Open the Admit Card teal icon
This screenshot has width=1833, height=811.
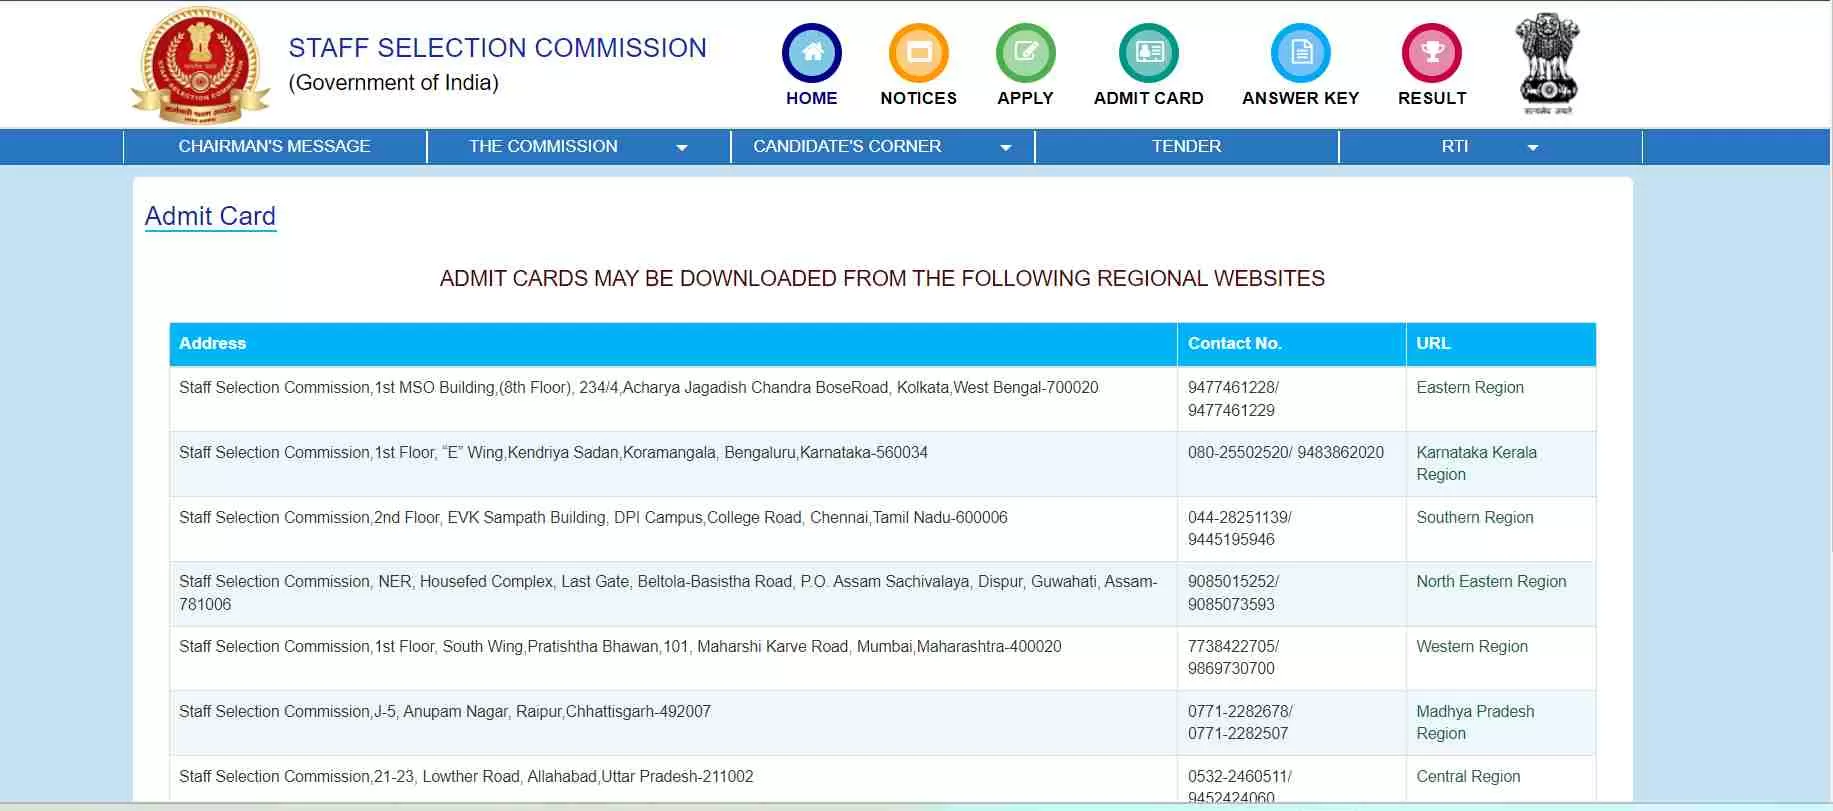(1148, 52)
